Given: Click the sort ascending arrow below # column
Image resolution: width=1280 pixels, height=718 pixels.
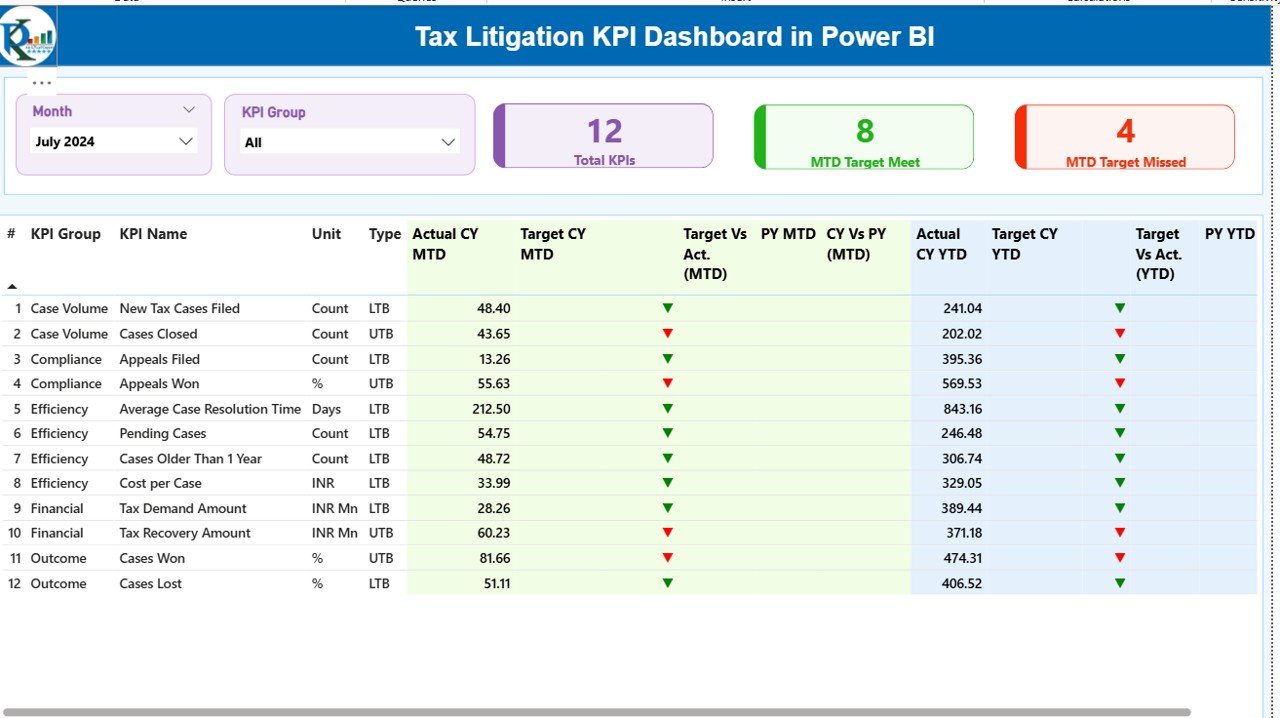Looking at the screenshot, I should pyautogui.click(x=10, y=284).
